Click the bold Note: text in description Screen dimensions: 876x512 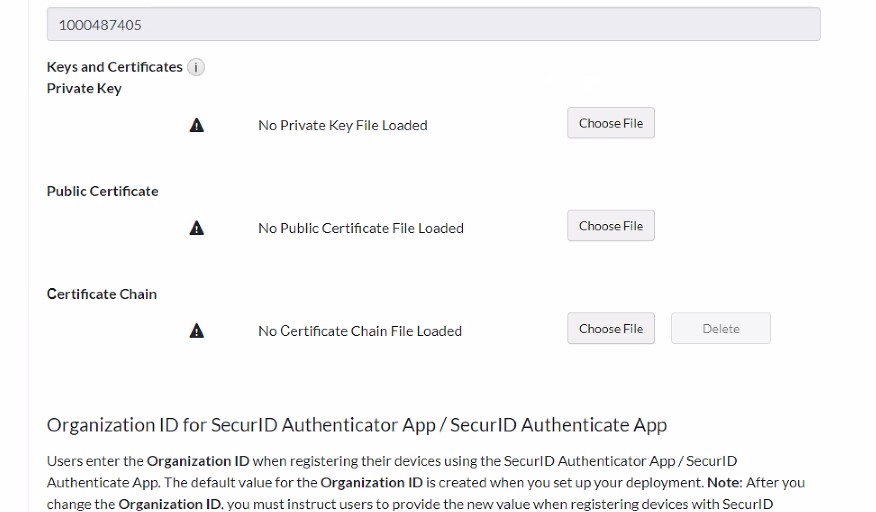724,482
